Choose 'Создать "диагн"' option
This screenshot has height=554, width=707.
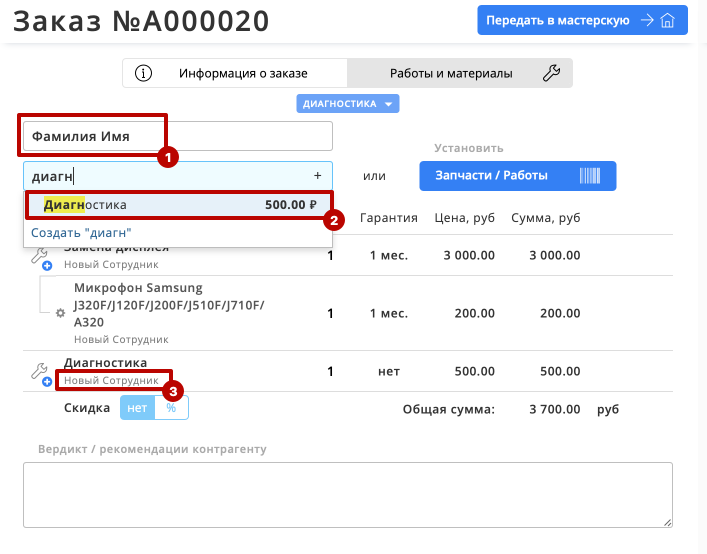pyautogui.click(x=81, y=233)
